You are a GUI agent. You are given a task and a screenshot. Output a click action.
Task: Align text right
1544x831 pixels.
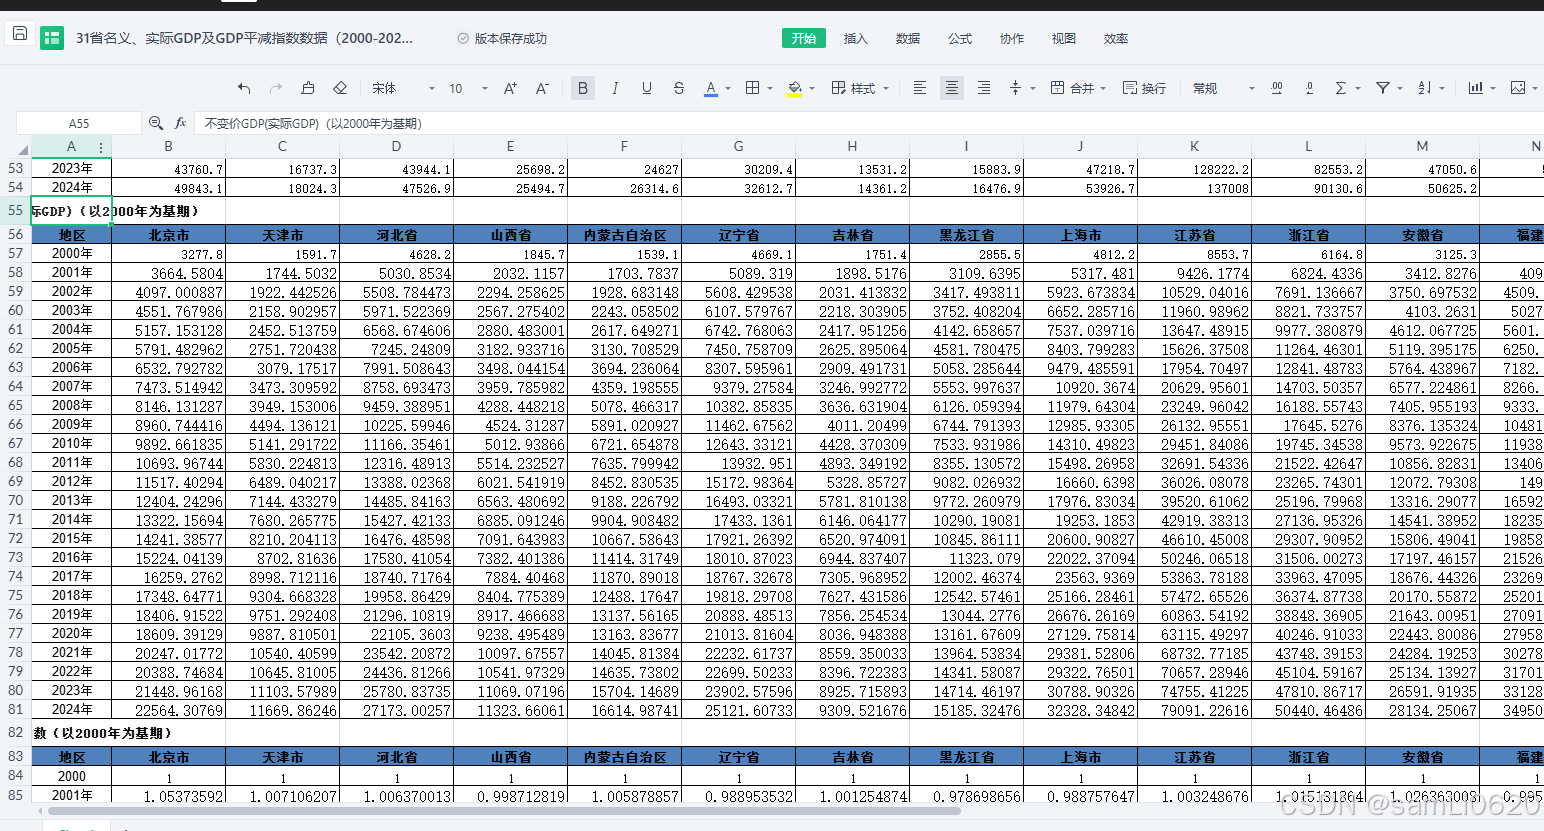(x=984, y=88)
